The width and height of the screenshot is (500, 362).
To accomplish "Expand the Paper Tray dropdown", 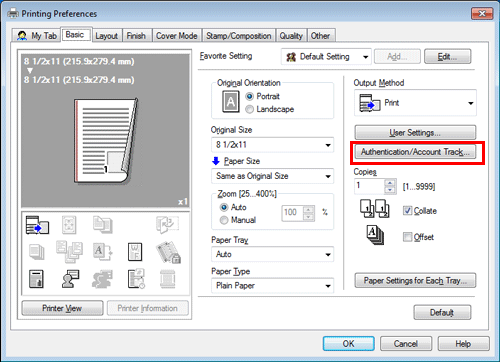I will click(272, 254).
